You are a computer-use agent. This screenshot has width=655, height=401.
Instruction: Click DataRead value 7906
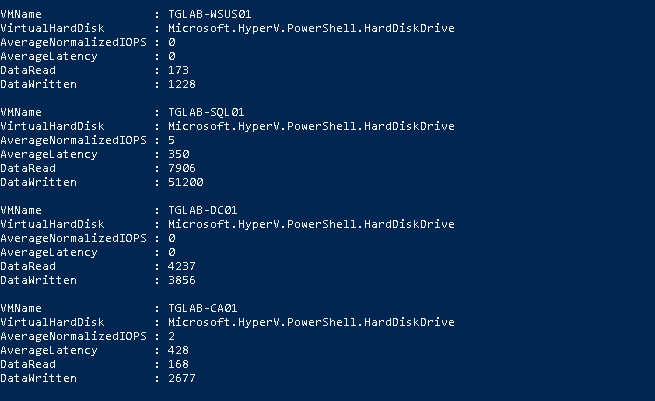pos(182,168)
